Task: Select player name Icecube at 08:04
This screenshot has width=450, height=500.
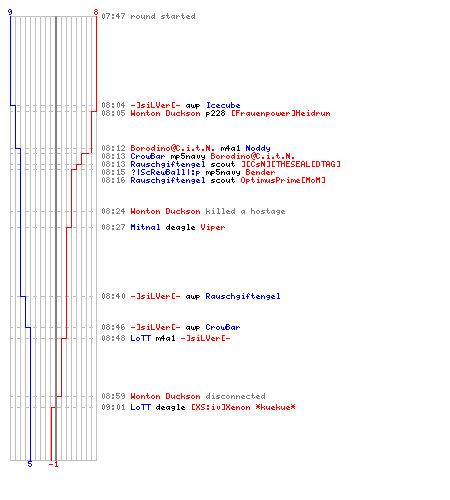Action: tap(223, 105)
